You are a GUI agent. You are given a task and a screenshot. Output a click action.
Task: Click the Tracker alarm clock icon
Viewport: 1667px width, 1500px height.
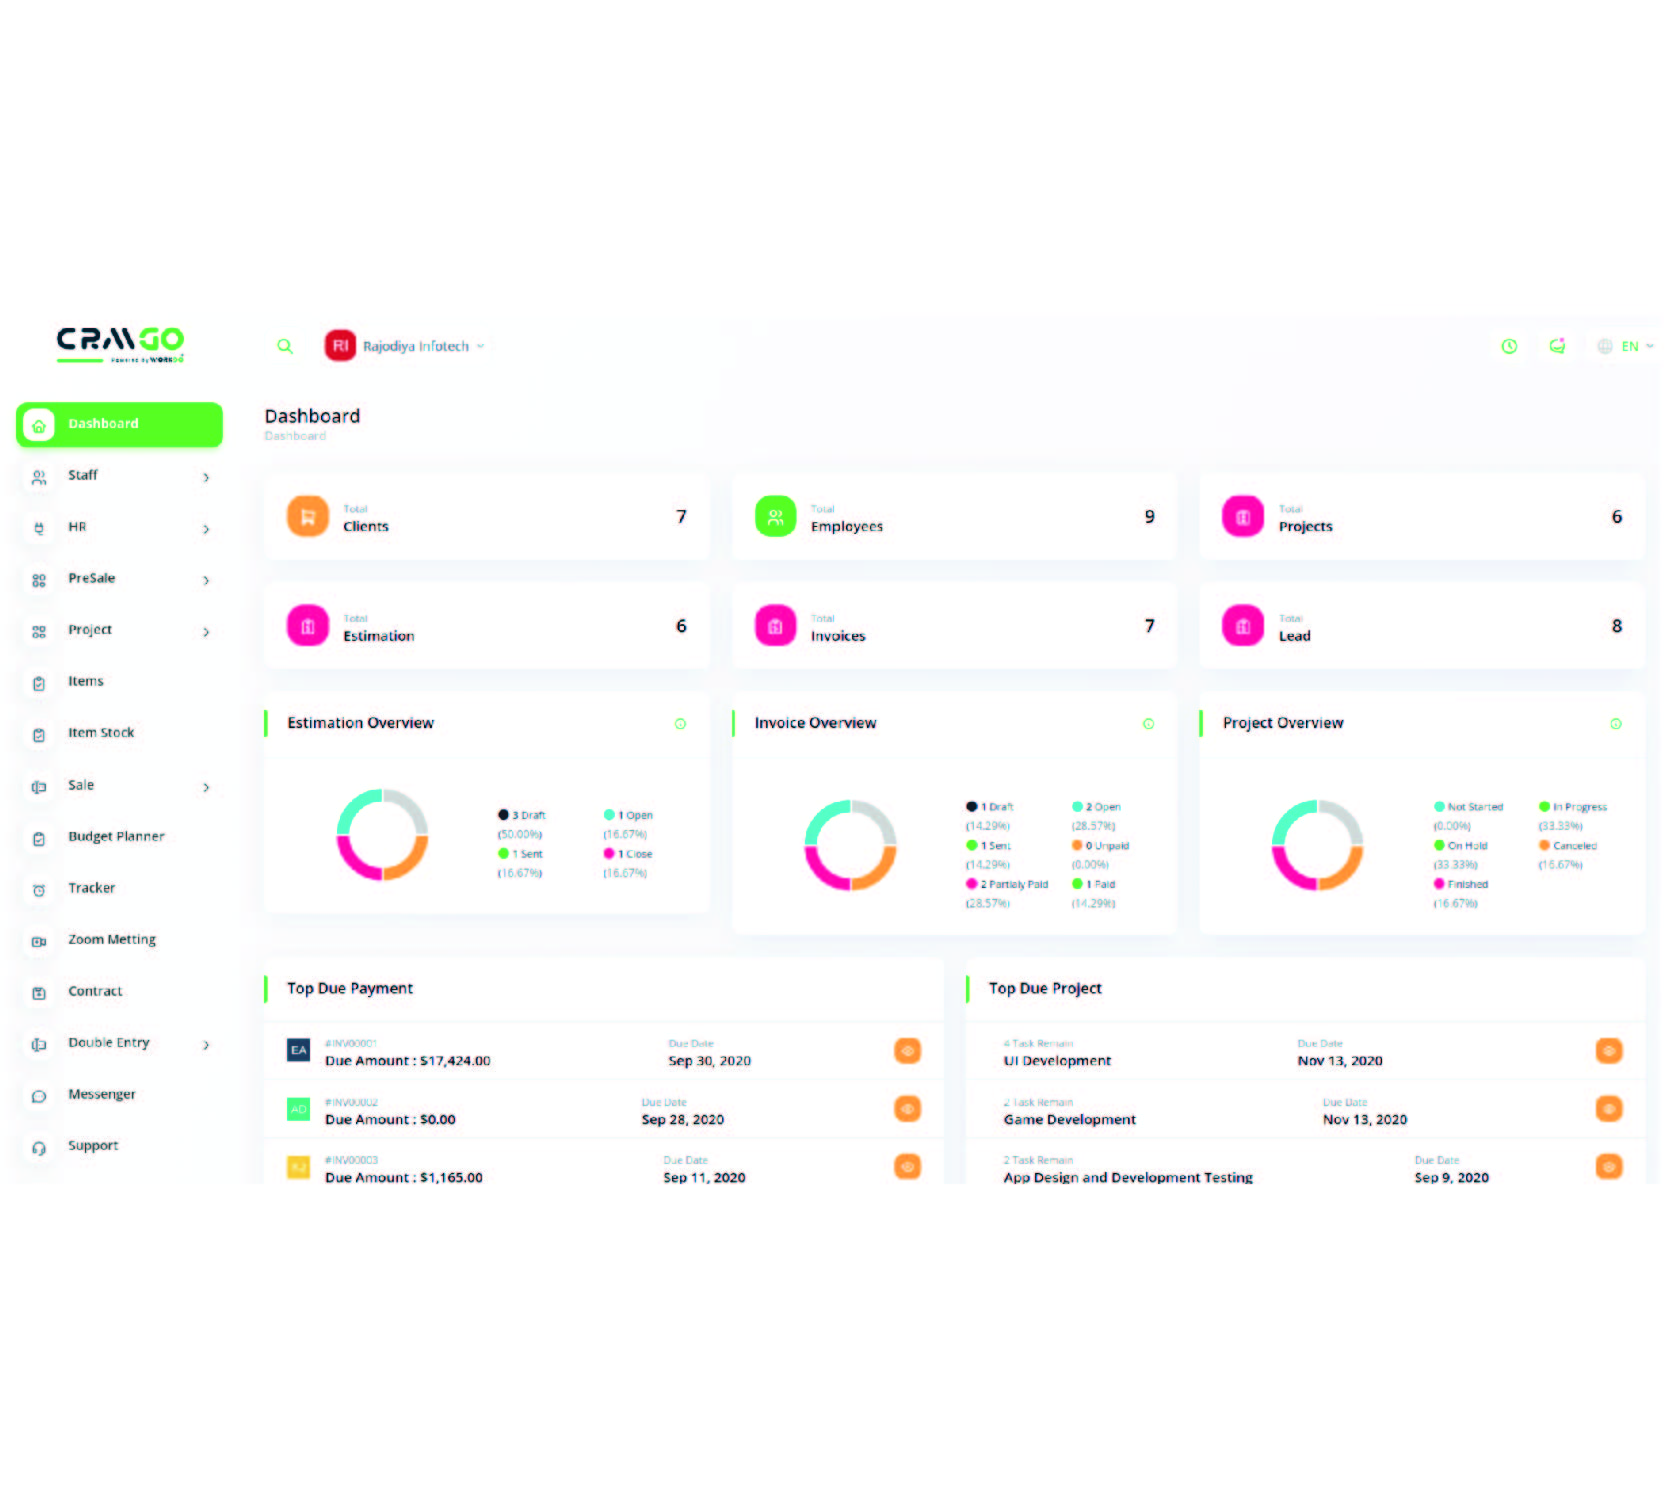(x=39, y=890)
